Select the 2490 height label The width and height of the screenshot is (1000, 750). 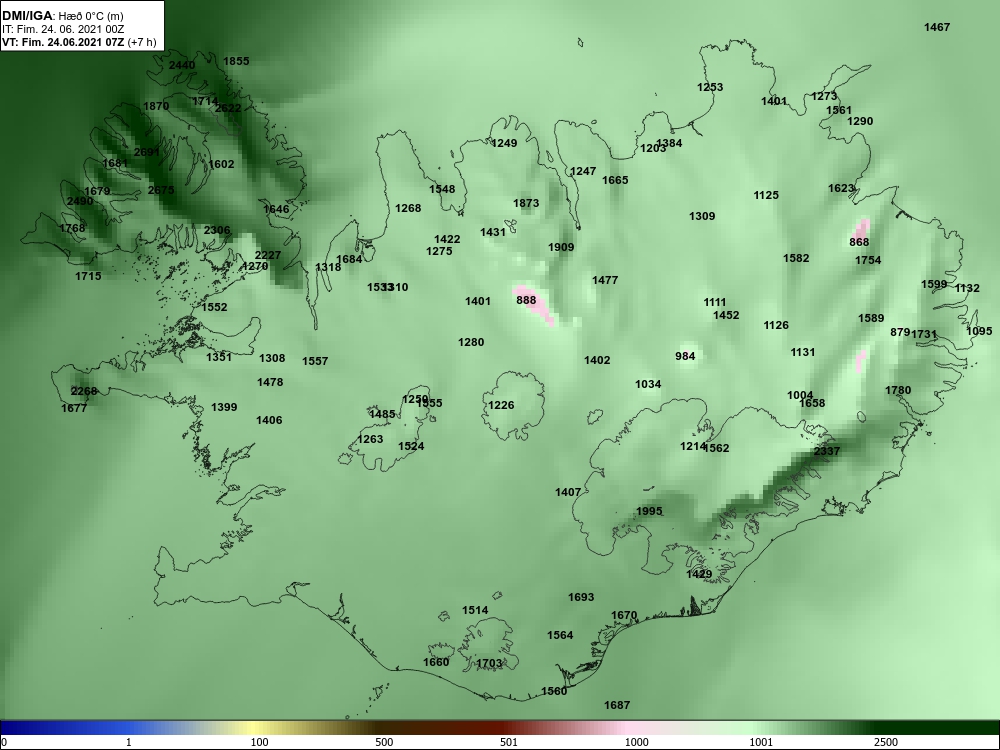click(x=80, y=202)
